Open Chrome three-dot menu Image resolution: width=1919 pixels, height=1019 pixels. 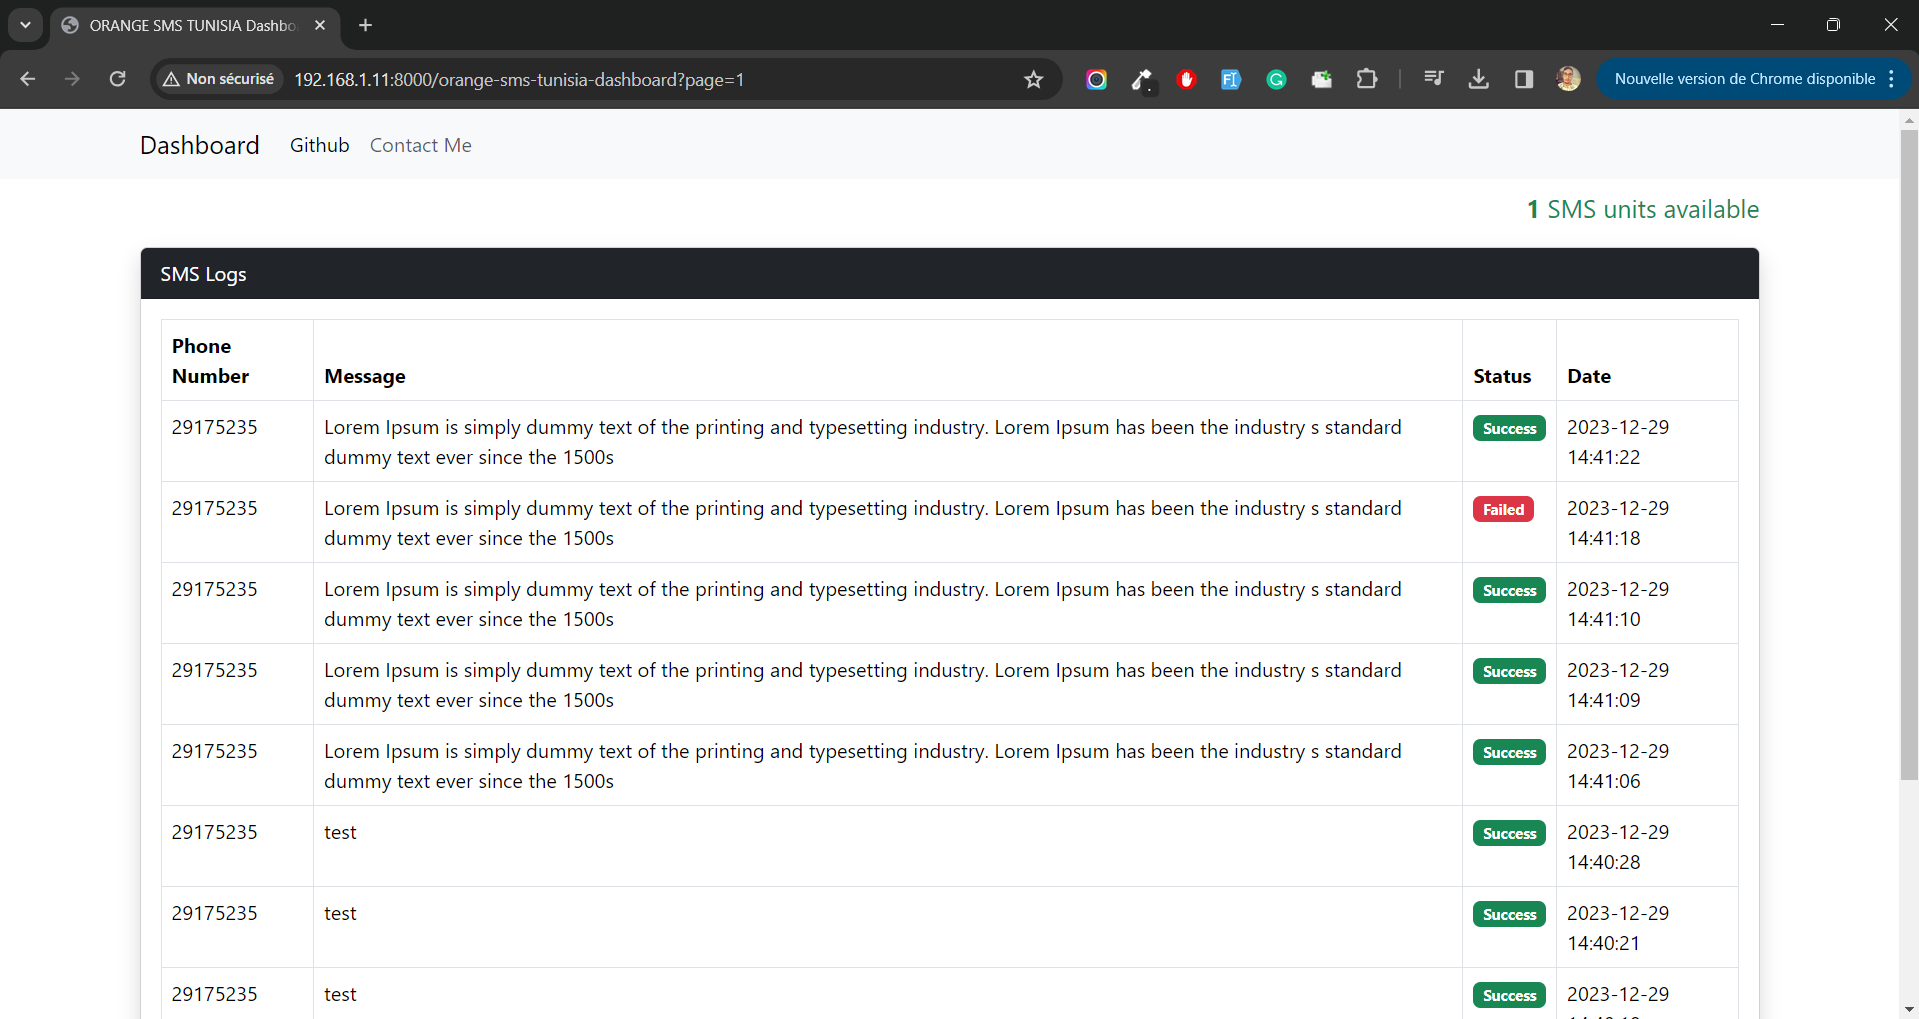point(1891,79)
